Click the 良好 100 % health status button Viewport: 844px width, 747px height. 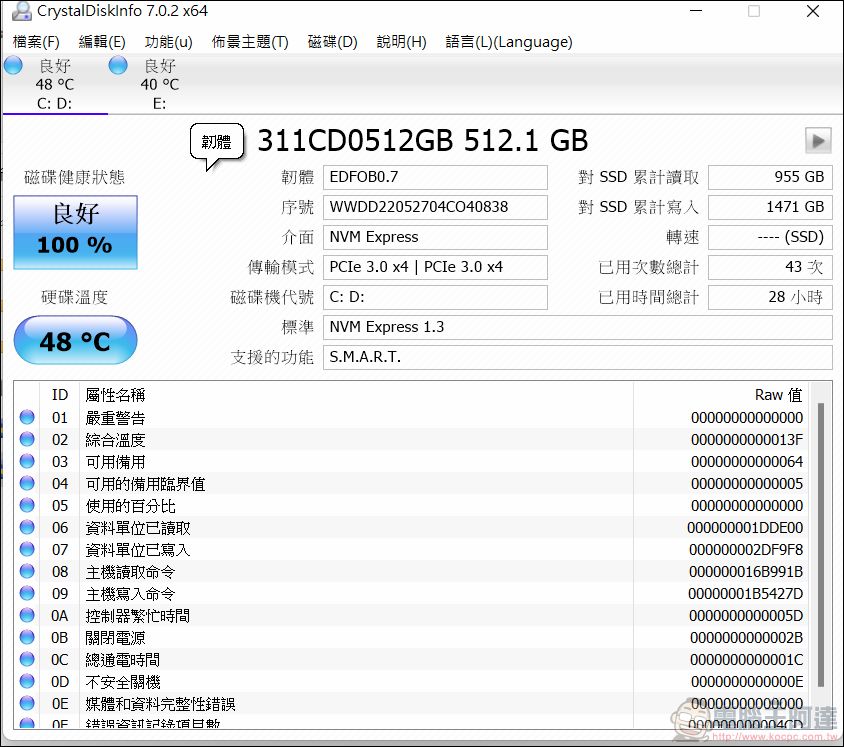tap(75, 232)
